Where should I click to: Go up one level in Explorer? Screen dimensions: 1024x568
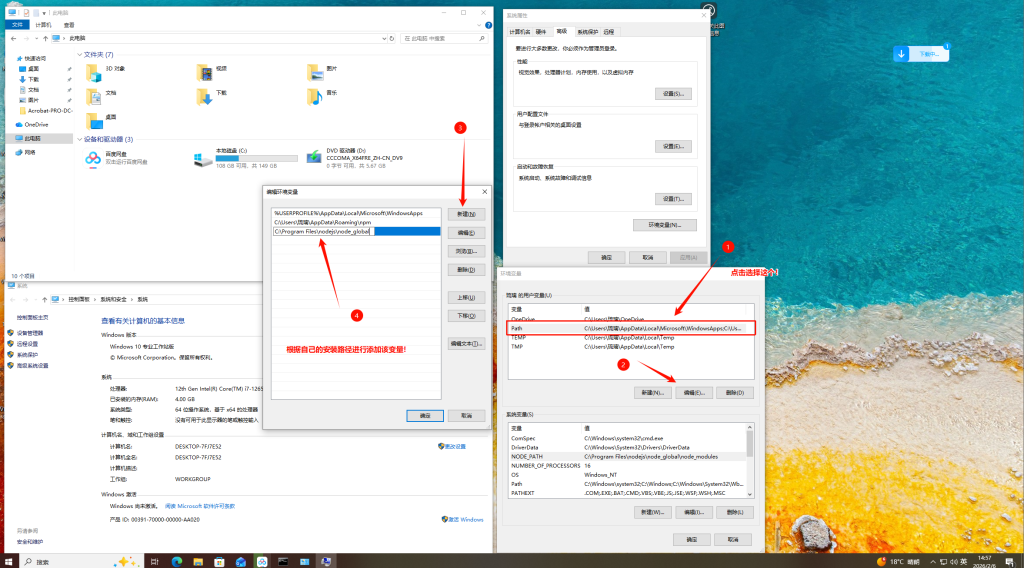click(x=45, y=39)
